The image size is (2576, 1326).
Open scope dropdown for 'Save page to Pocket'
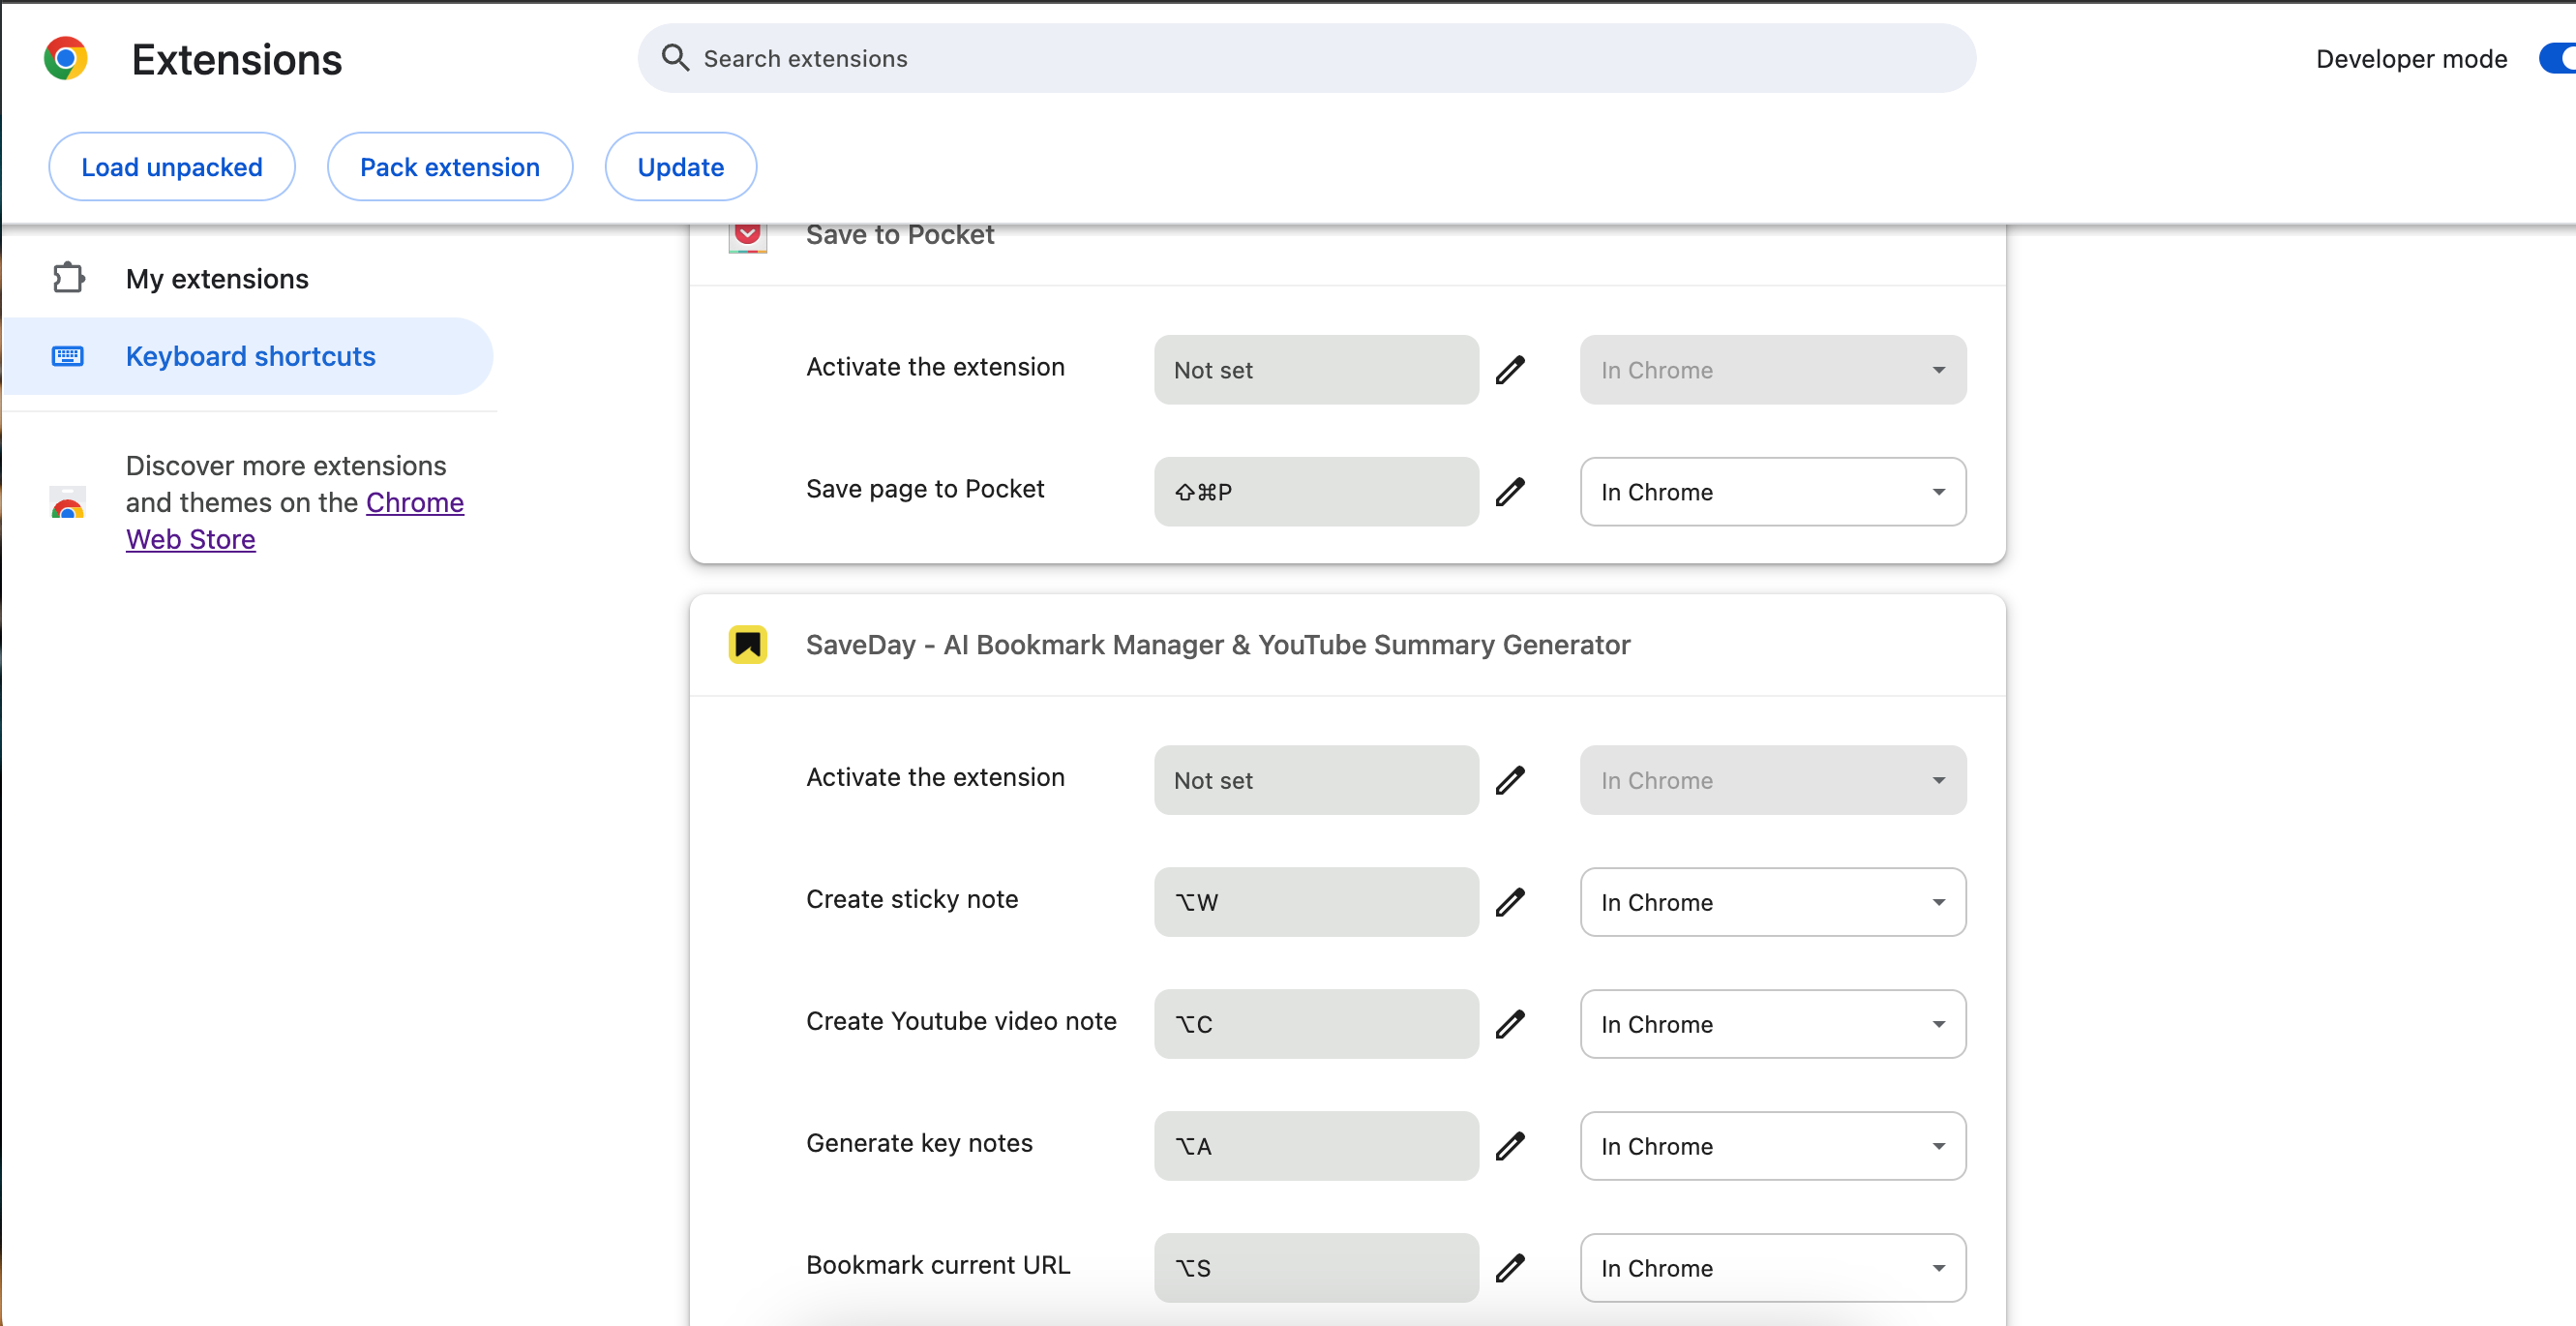click(x=1773, y=492)
